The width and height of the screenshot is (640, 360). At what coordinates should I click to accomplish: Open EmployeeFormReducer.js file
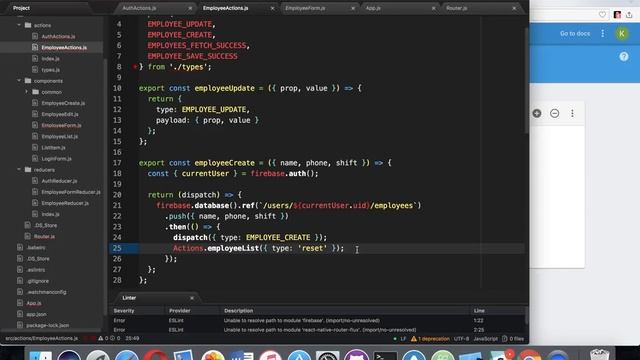pos(71,192)
